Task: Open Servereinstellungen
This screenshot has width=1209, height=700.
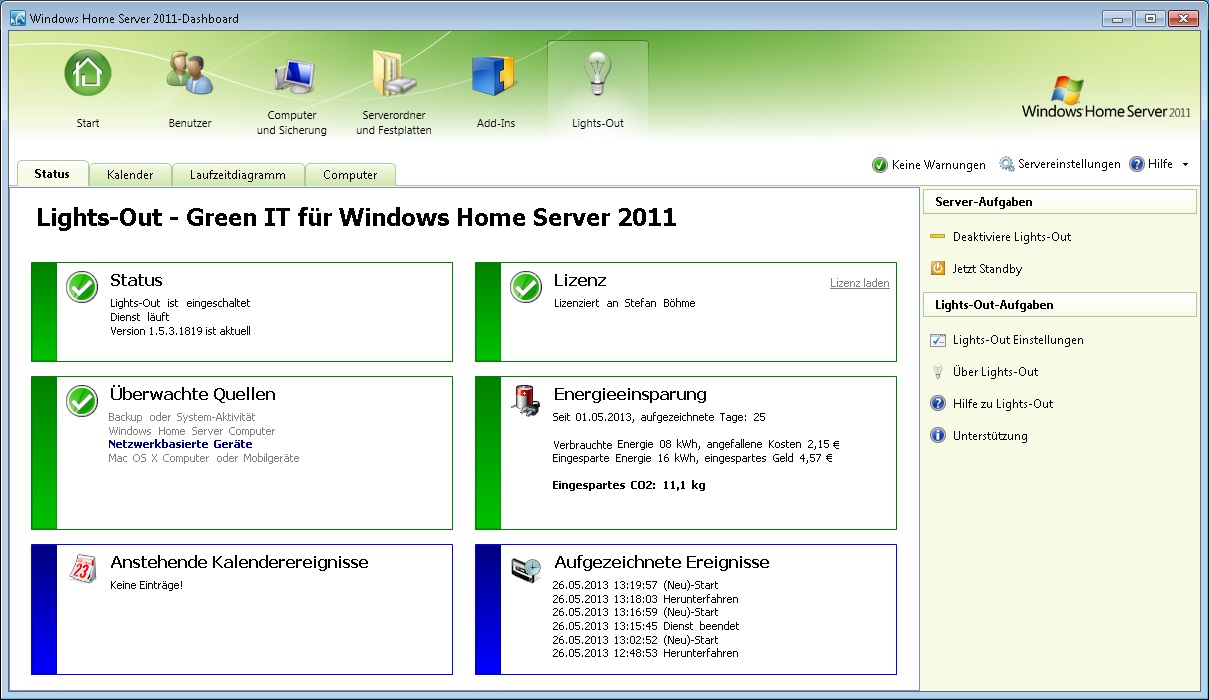Action: coord(1069,164)
